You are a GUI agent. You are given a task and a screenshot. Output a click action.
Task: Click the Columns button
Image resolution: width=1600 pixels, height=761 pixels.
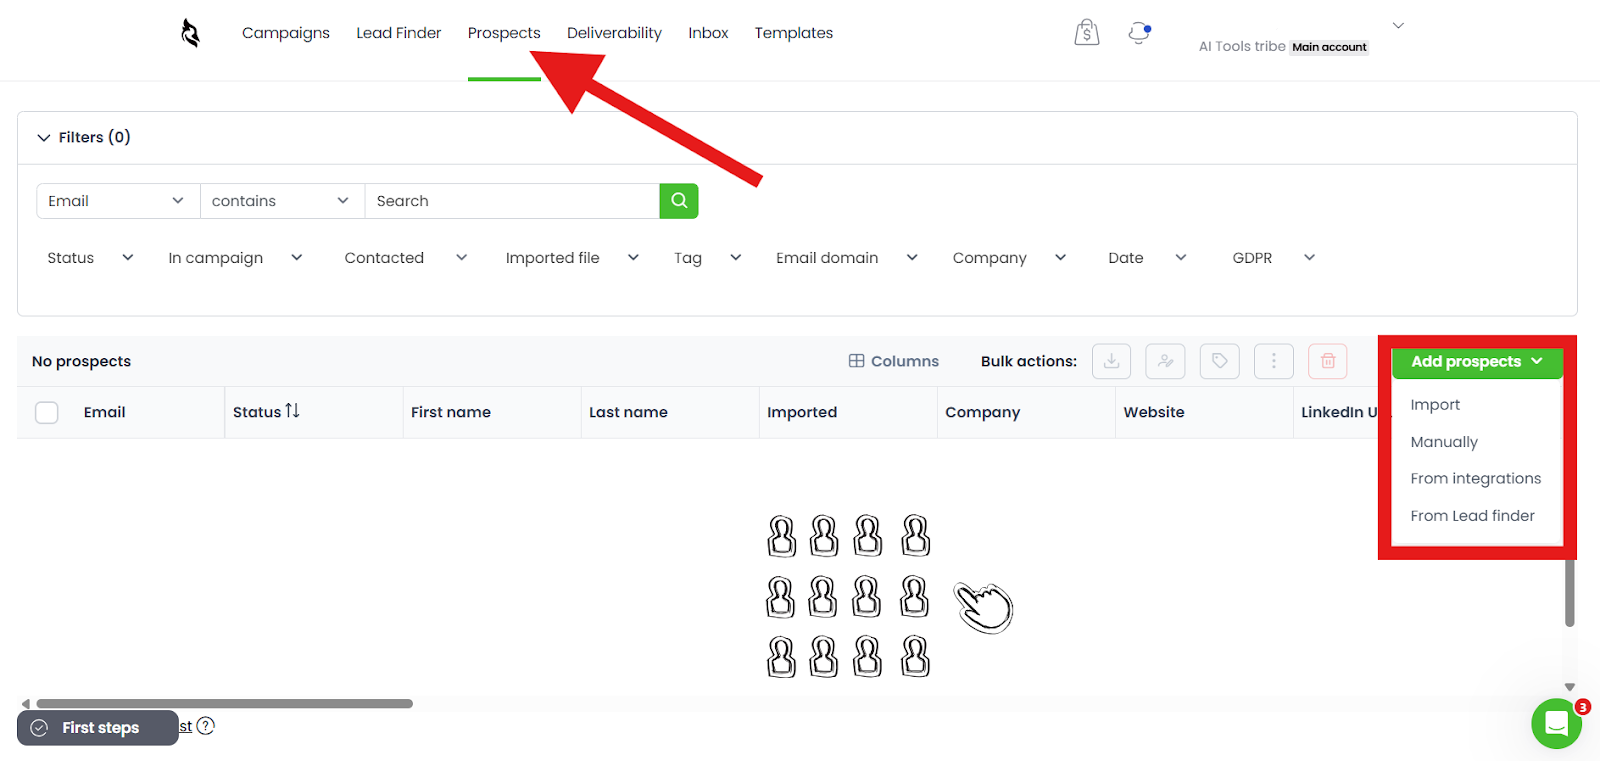click(894, 361)
